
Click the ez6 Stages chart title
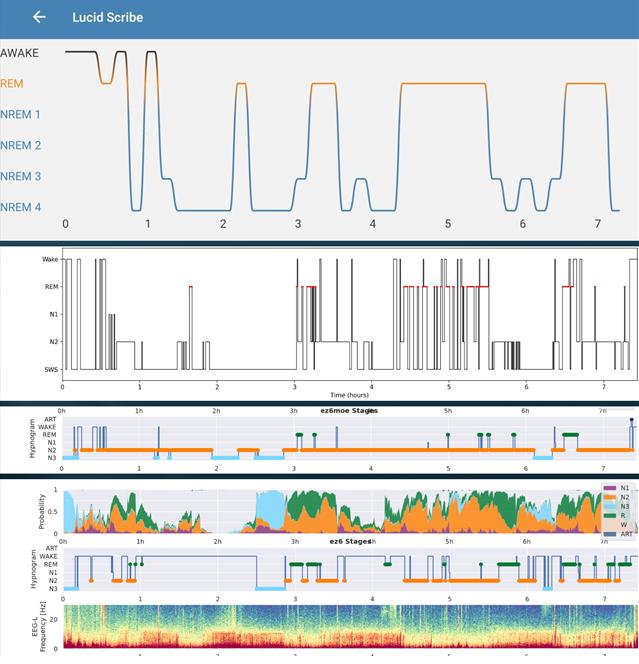click(352, 541)
